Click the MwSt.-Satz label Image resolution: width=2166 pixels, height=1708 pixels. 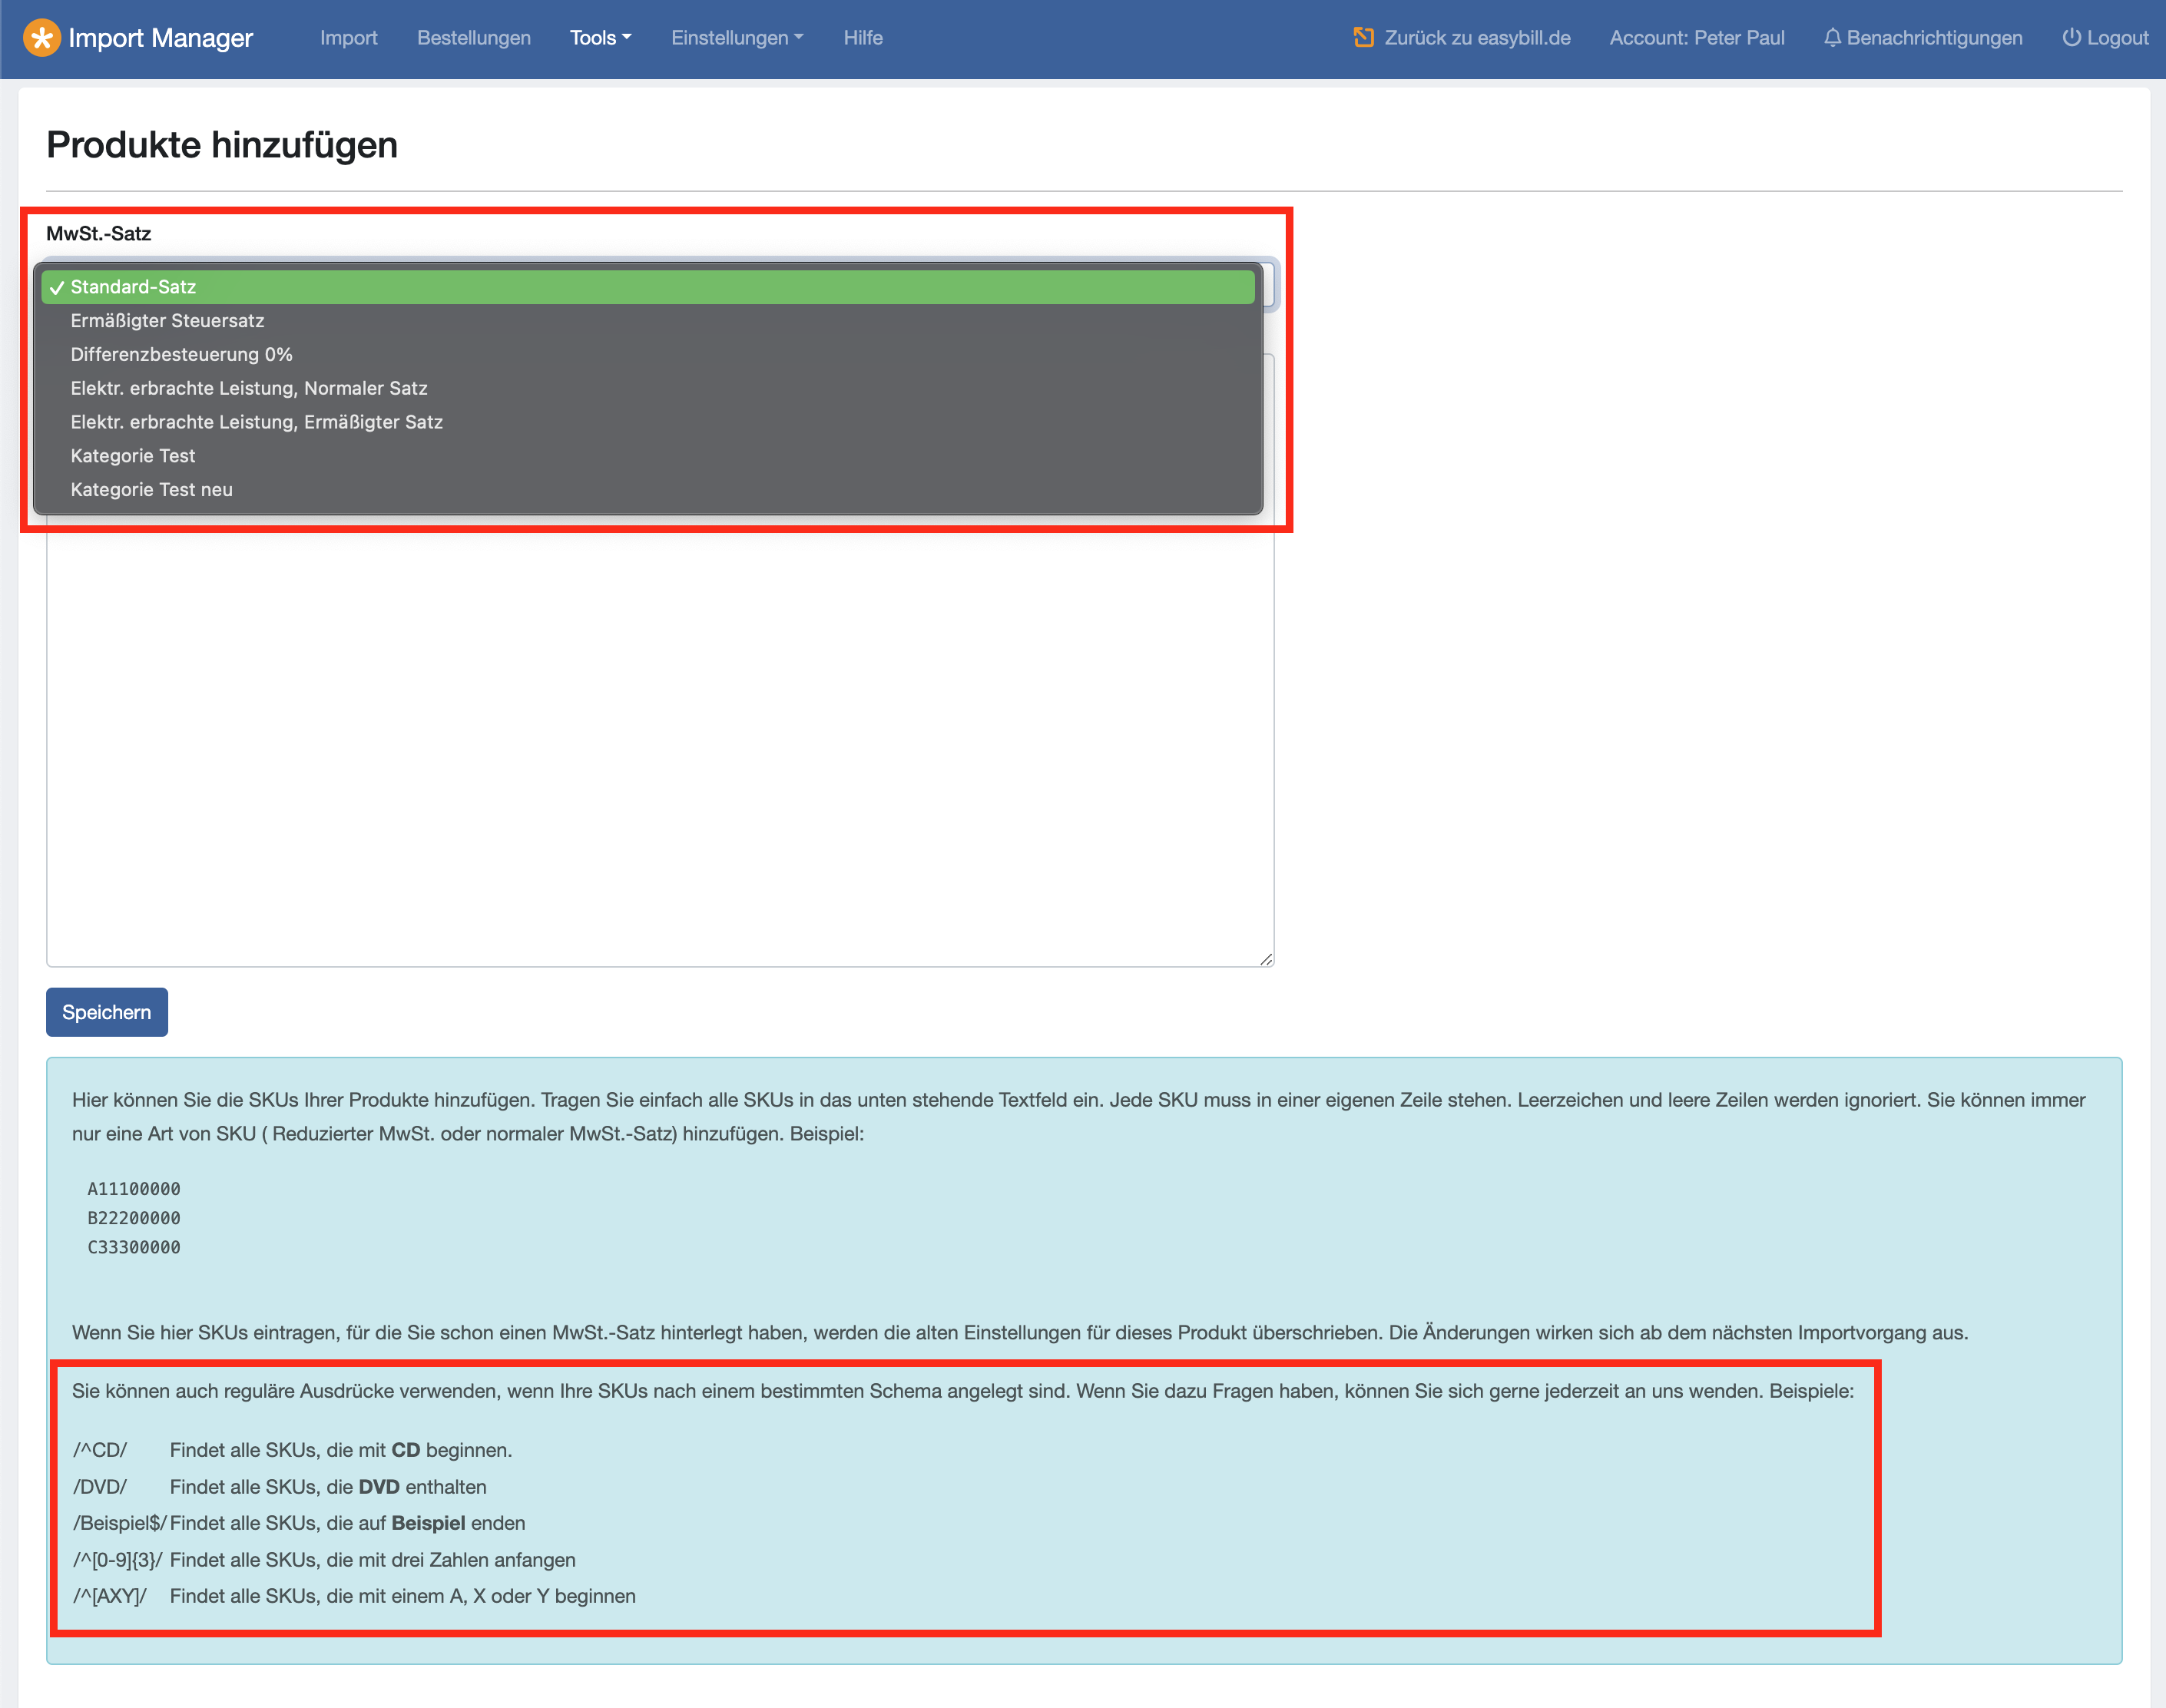point(99,234)
